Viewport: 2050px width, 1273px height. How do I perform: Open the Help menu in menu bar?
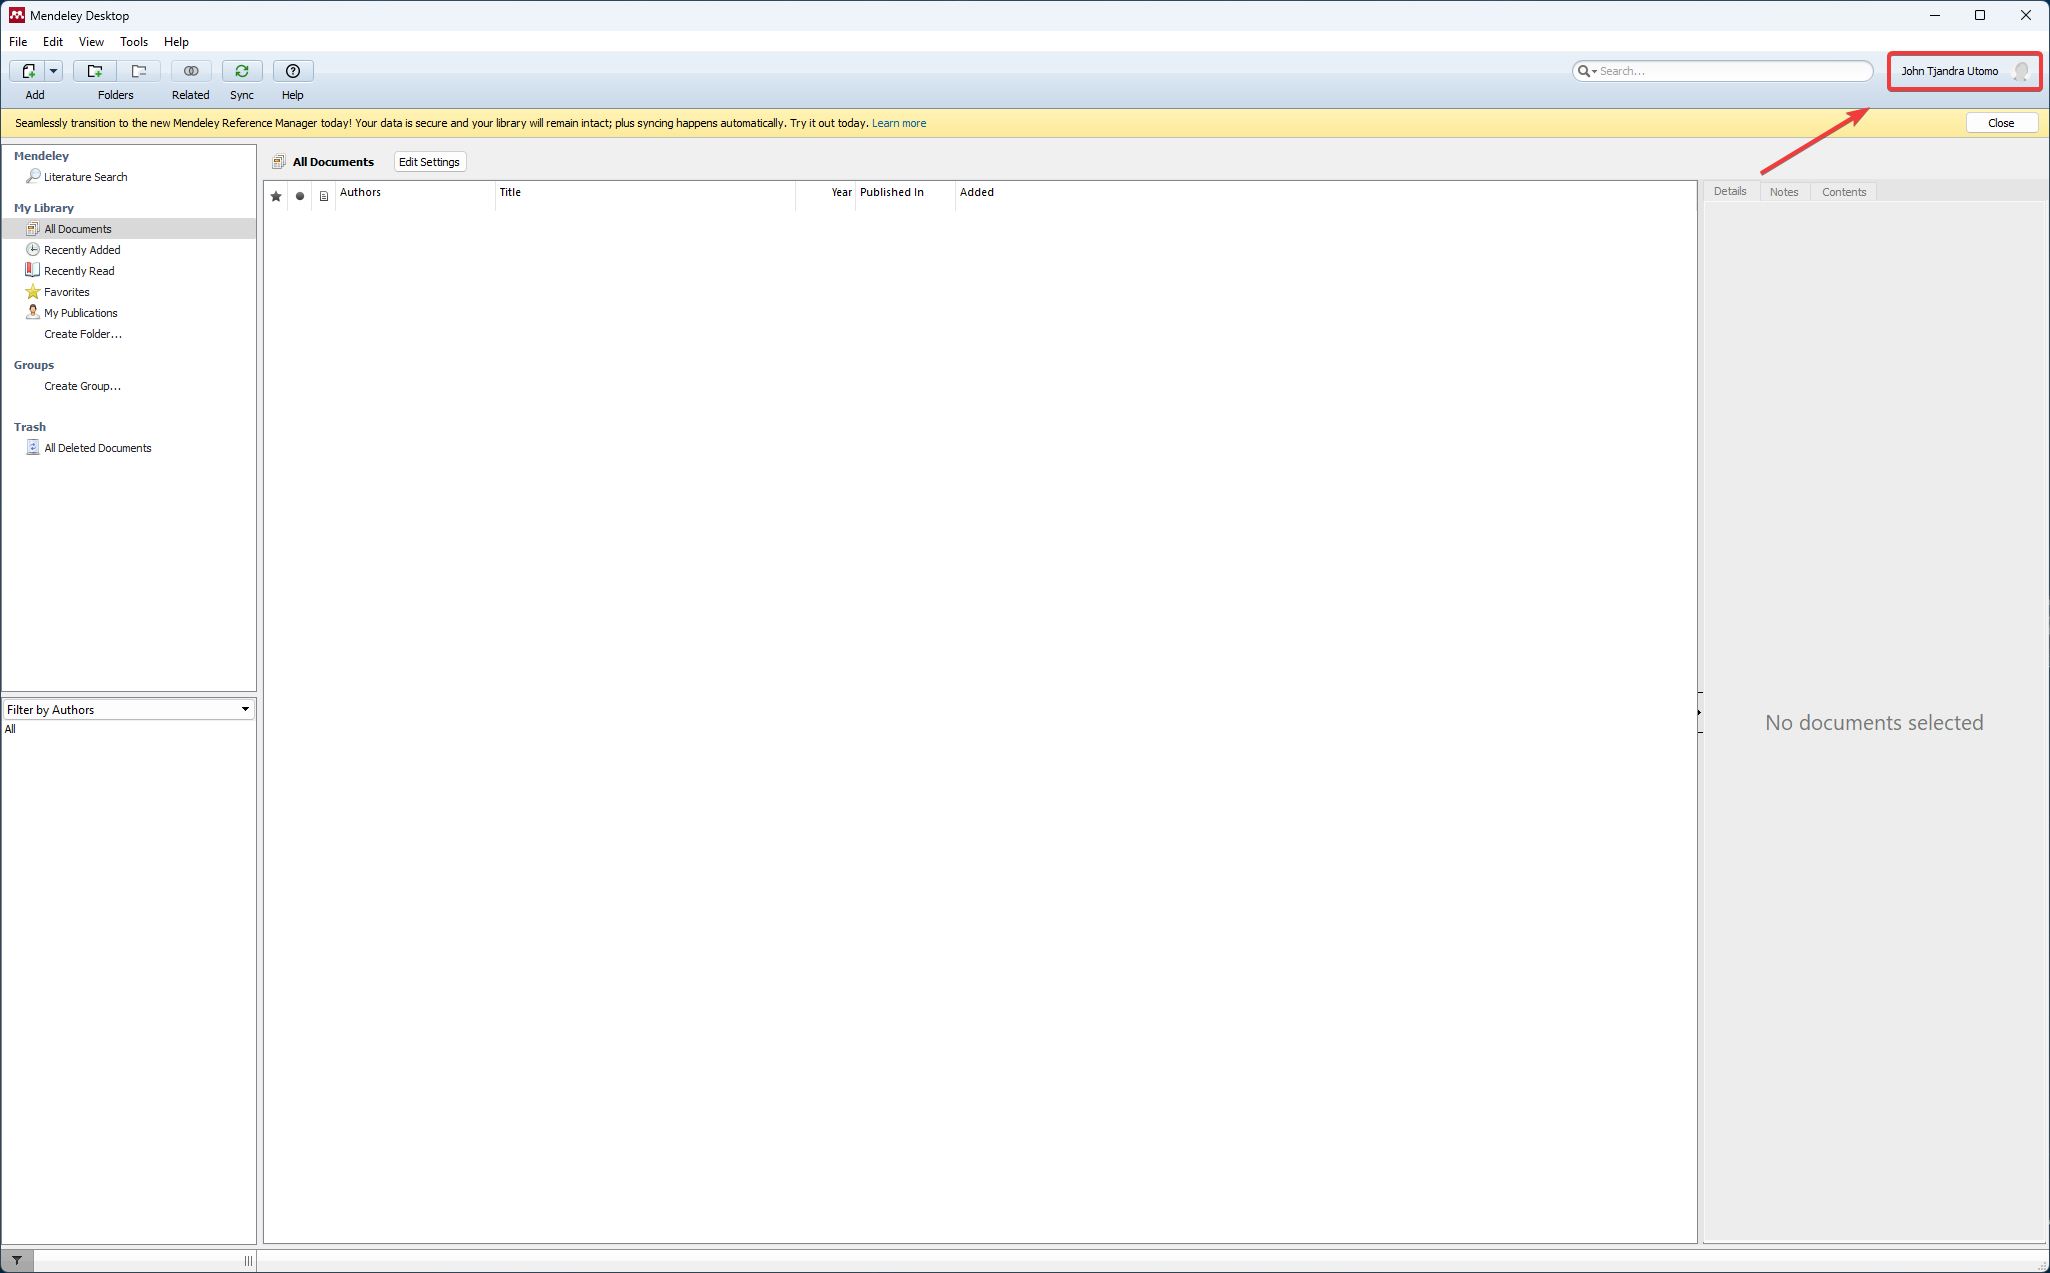(176, 42)
